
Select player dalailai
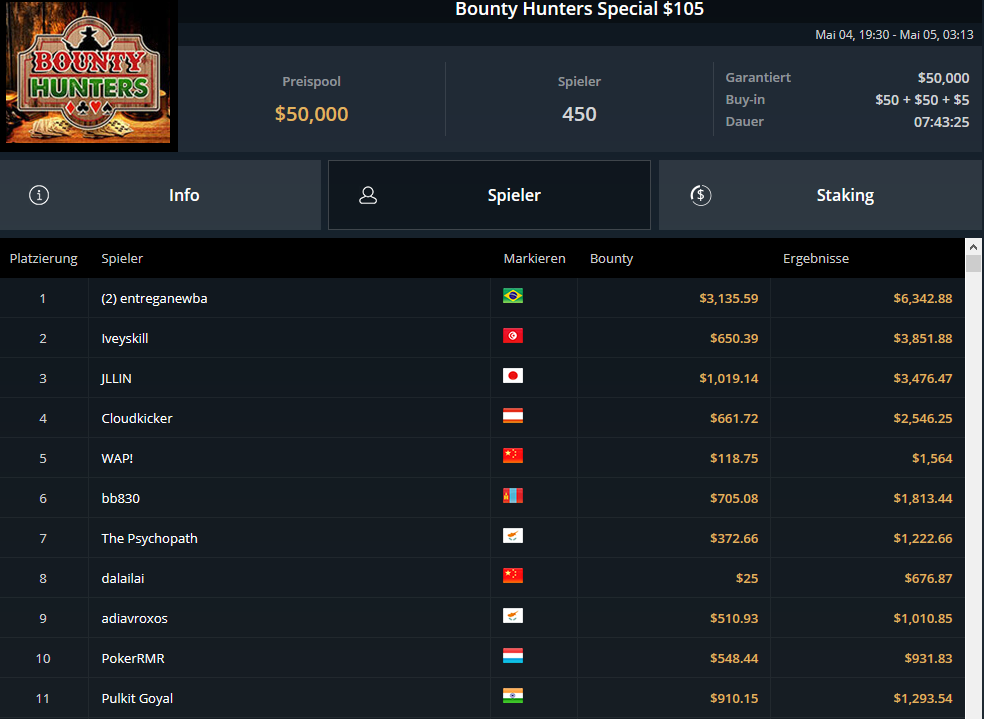[x=123, y=578]
